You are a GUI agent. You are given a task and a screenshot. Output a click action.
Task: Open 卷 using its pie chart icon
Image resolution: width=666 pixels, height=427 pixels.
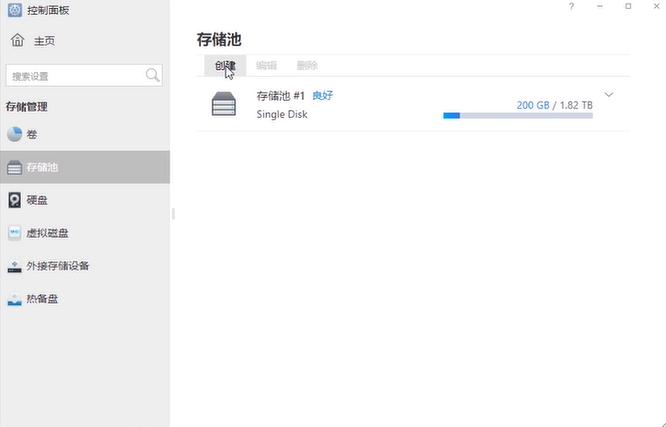[15, 134]
